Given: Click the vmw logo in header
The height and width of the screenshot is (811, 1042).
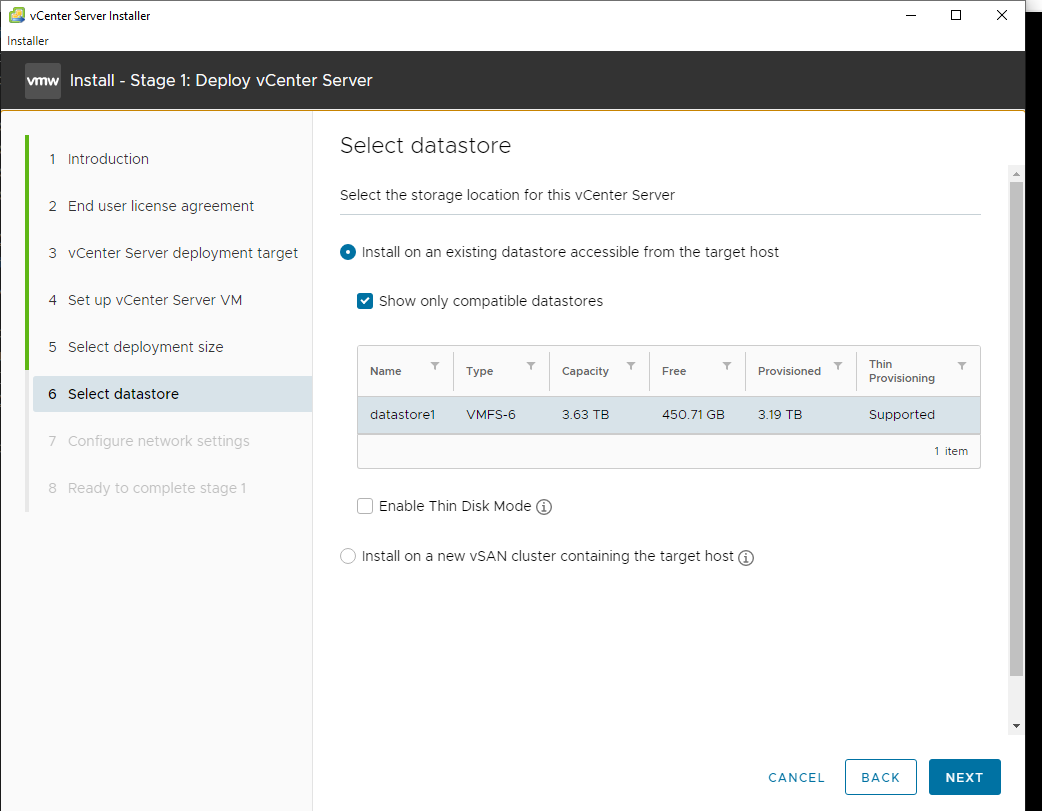Looking at the screenshot, I should click(43, 81).
